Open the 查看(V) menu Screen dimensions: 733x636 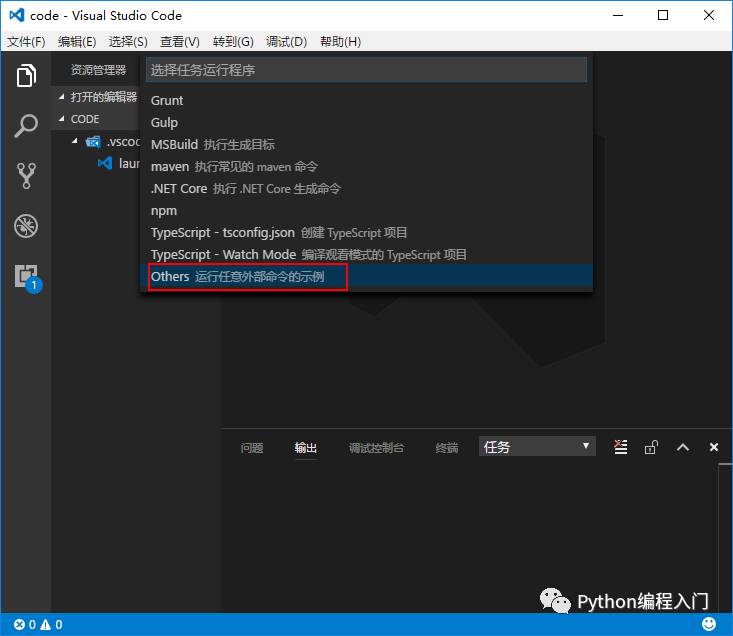tap(180, 42)
